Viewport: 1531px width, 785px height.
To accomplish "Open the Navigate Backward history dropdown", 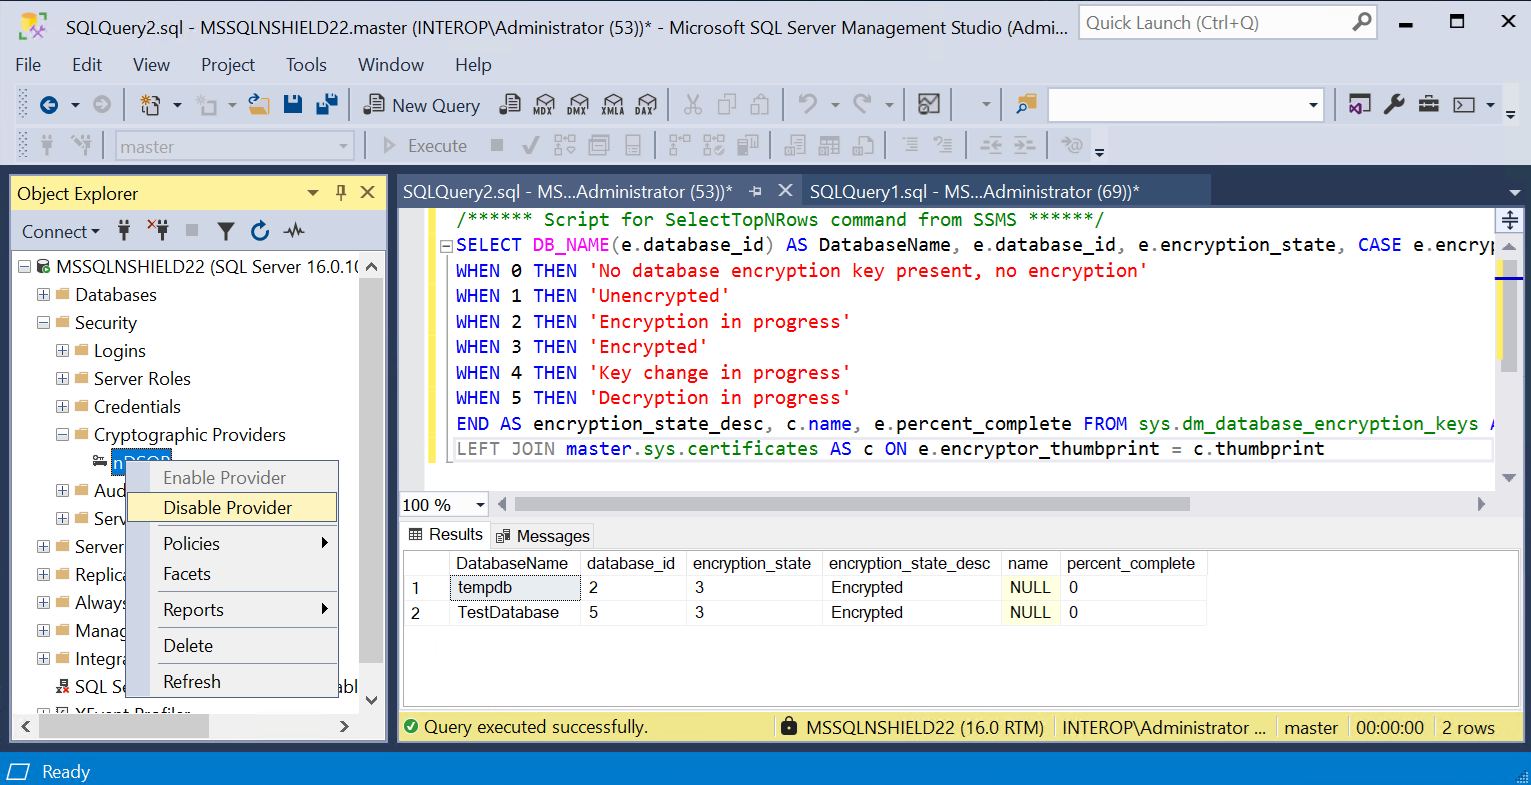I will [74, 105].
